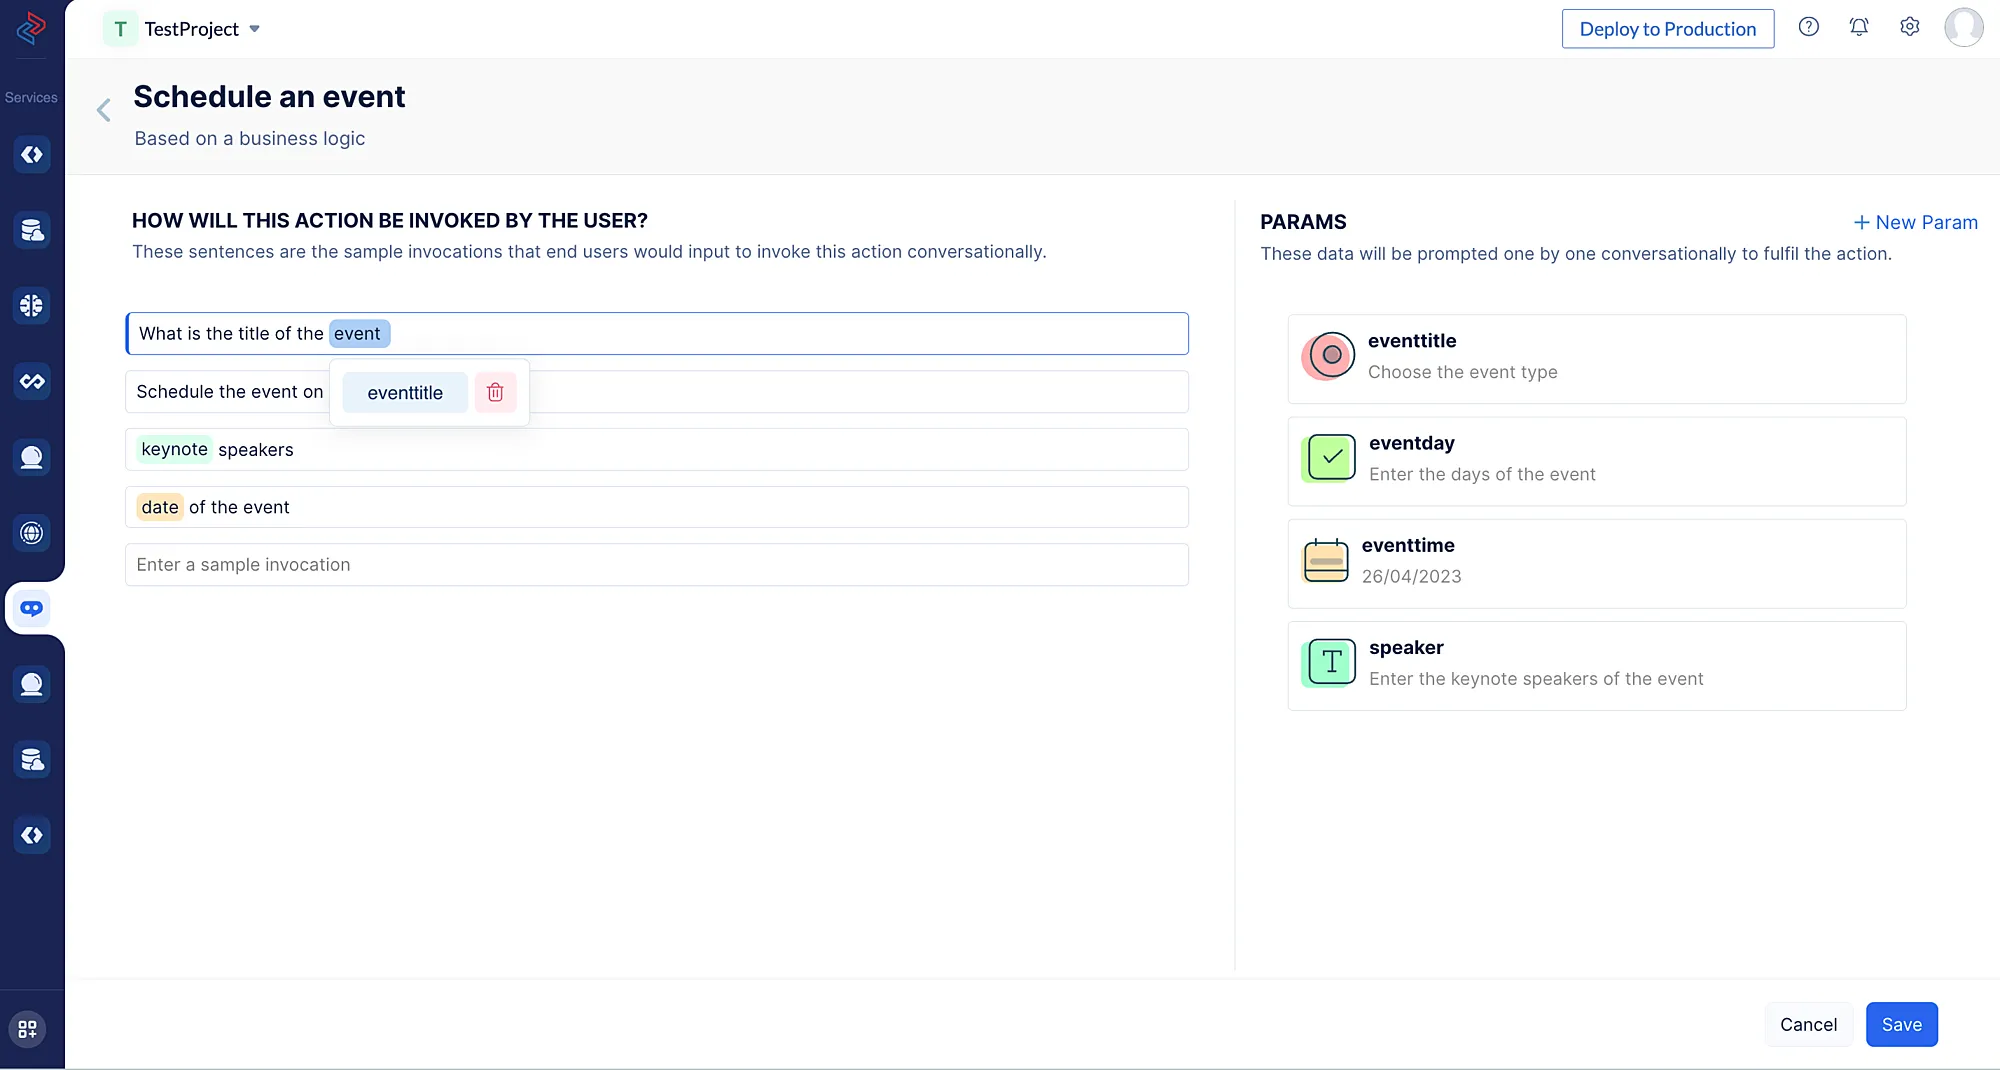Screen dimensions: 2000x1070
Task: Click the user profile avatar
Action: point(1963,28)
